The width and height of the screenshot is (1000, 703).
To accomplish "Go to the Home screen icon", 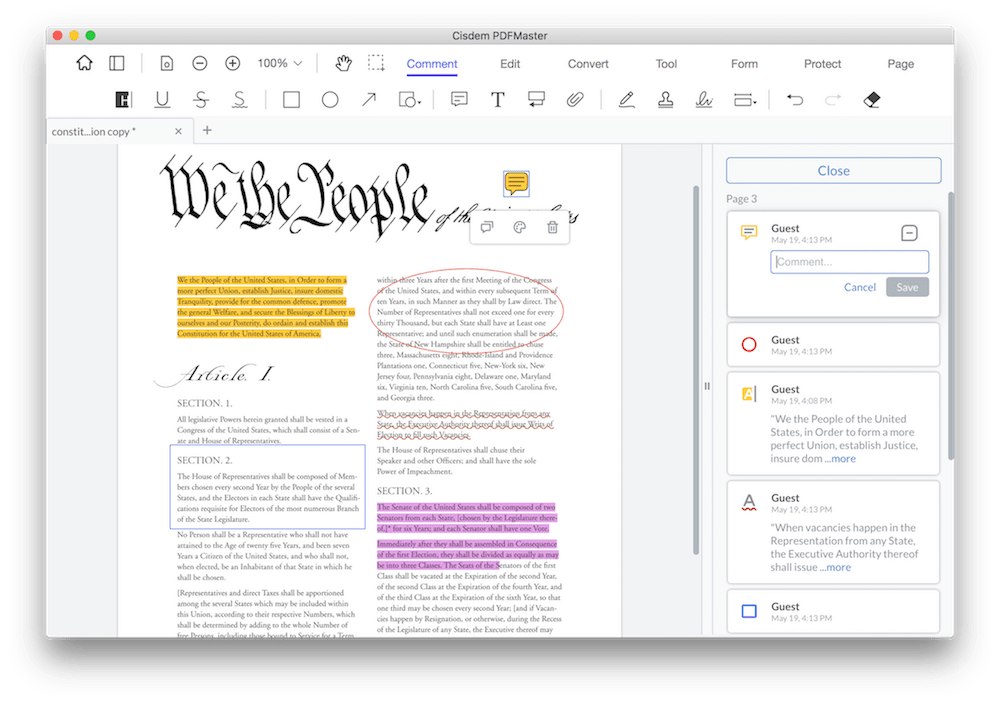I will tap(84, 63).
